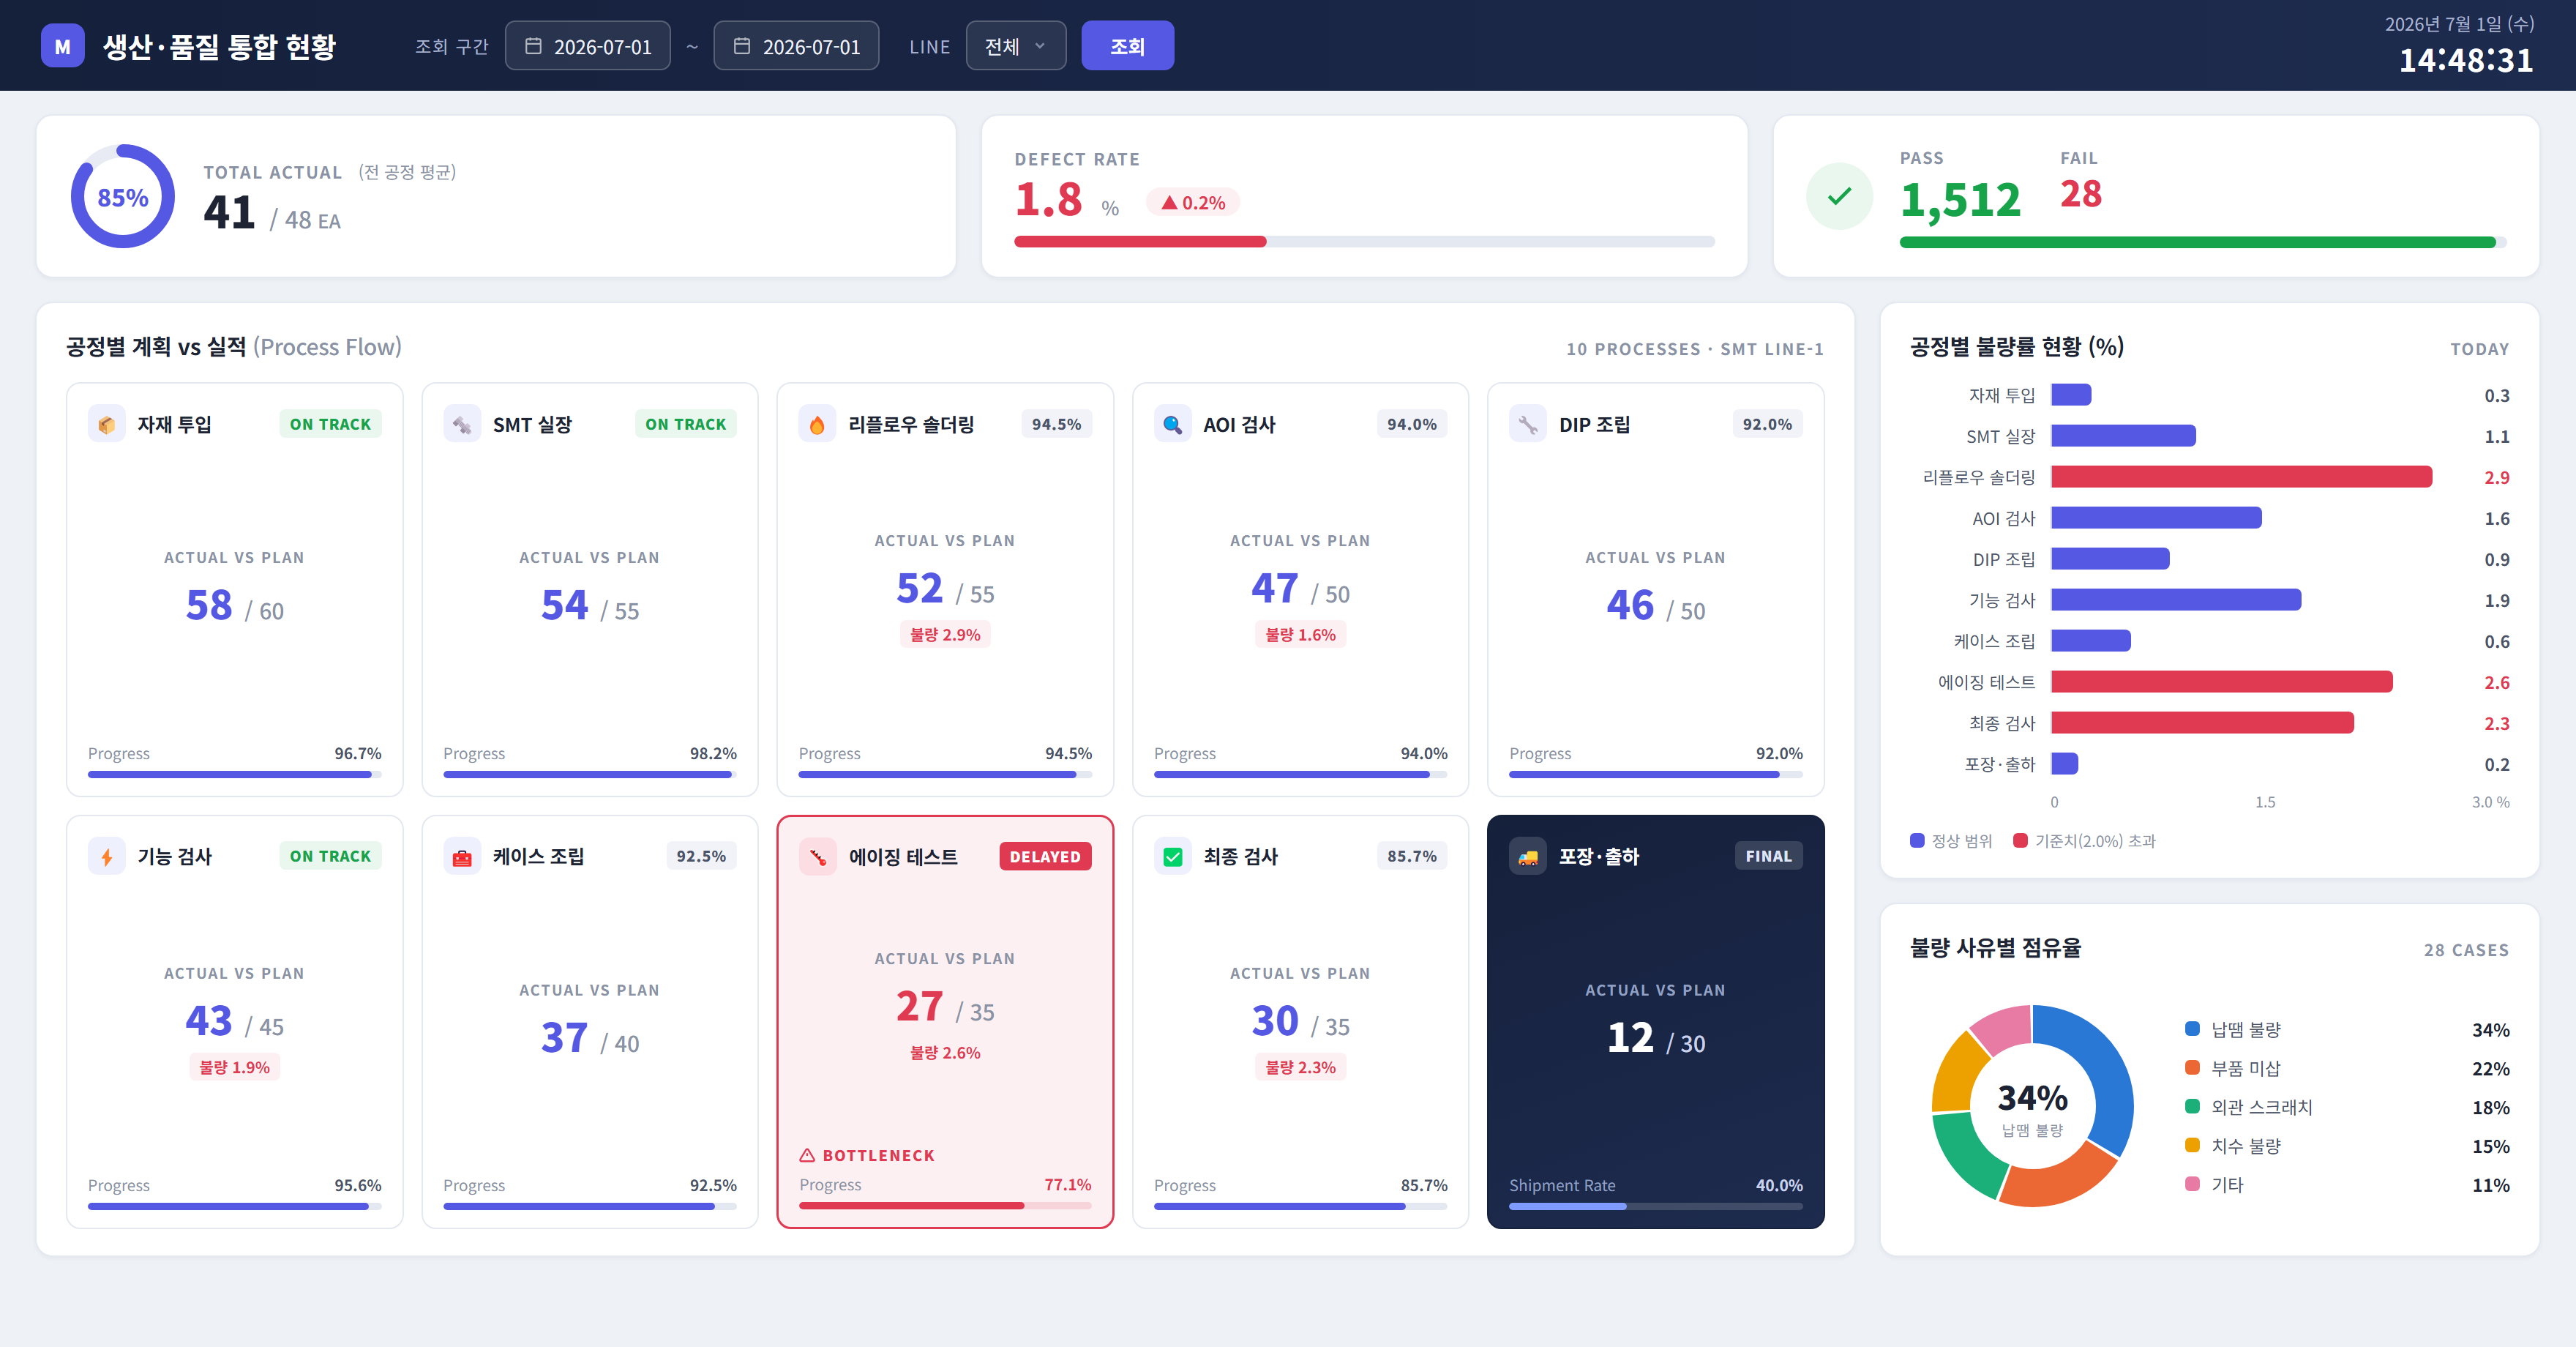Click the ▲0.2% defect change badge
This screenshot has width=2576, height=1347.
click(1193, 202)
